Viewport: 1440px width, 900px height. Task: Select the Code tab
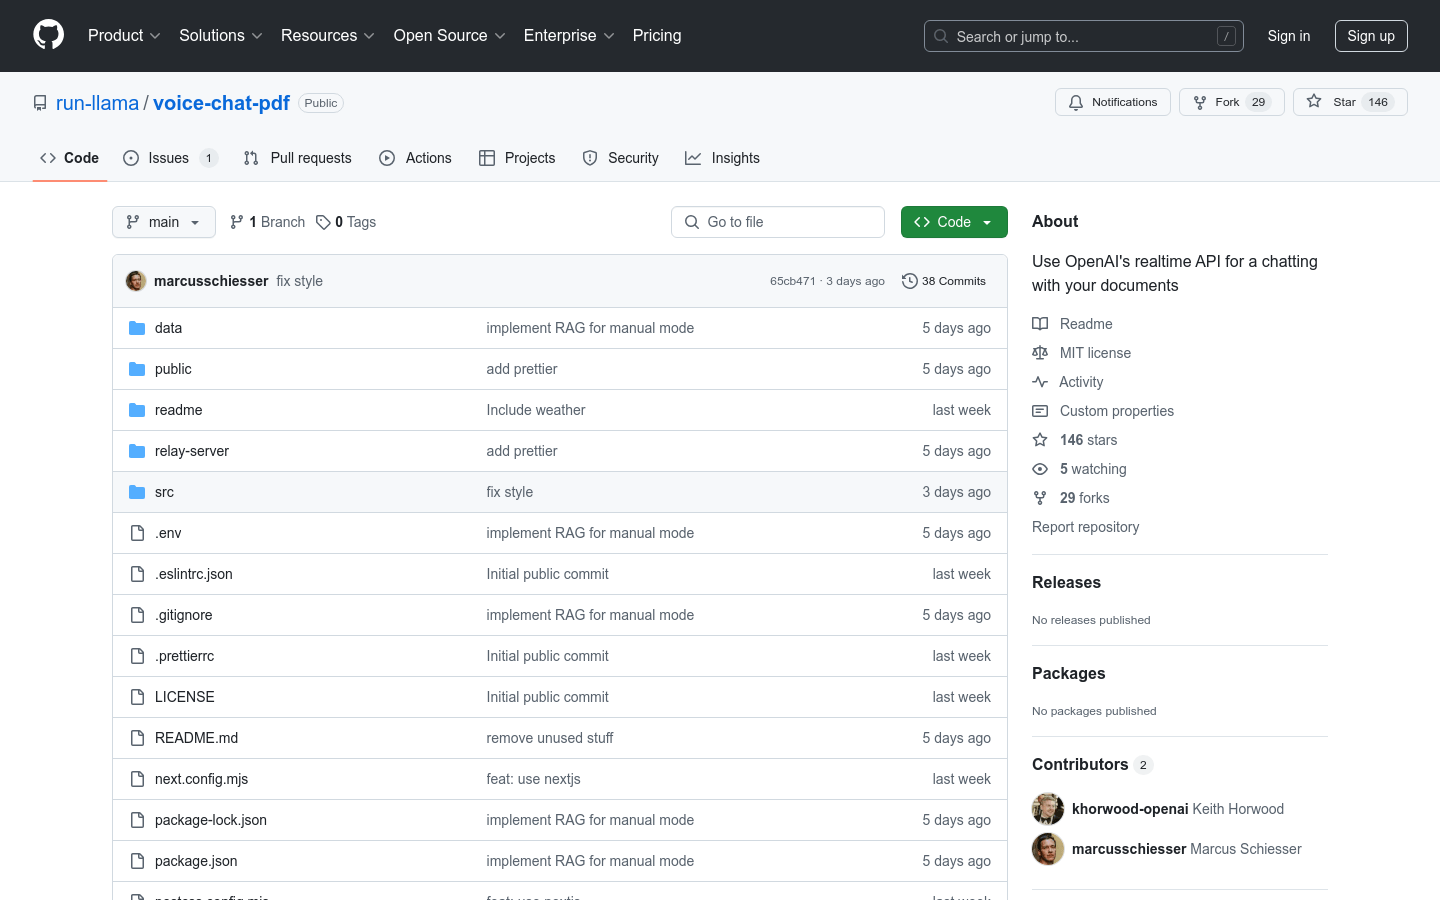(x=70, y=158)
